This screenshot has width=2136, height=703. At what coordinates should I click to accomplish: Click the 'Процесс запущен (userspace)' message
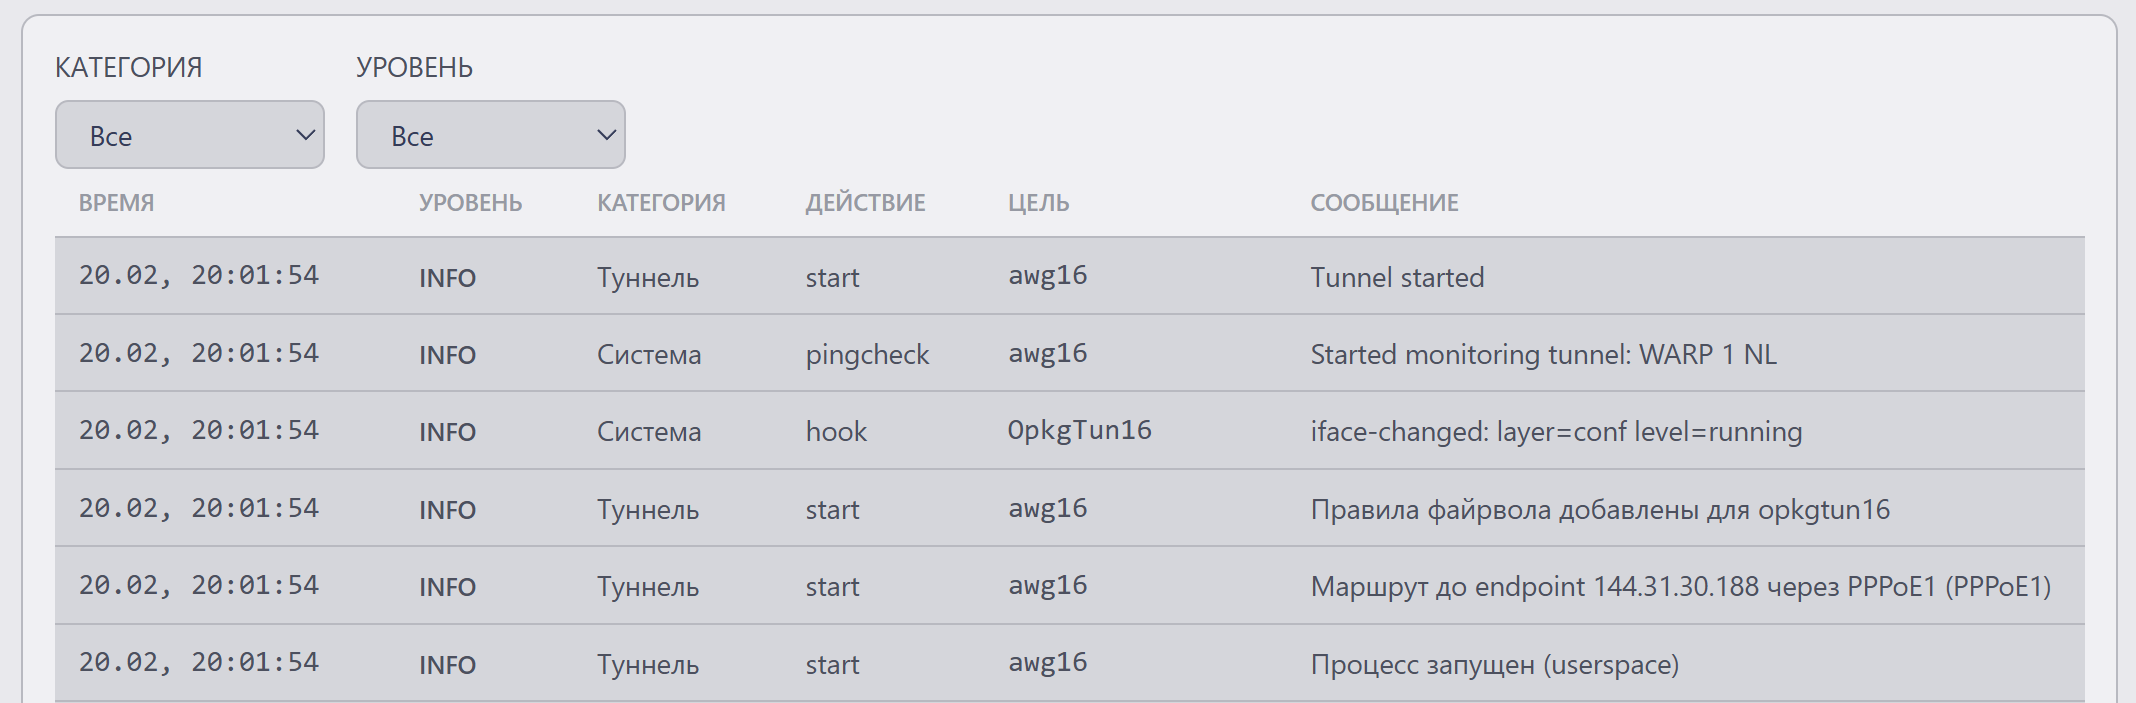point(1494,665)
